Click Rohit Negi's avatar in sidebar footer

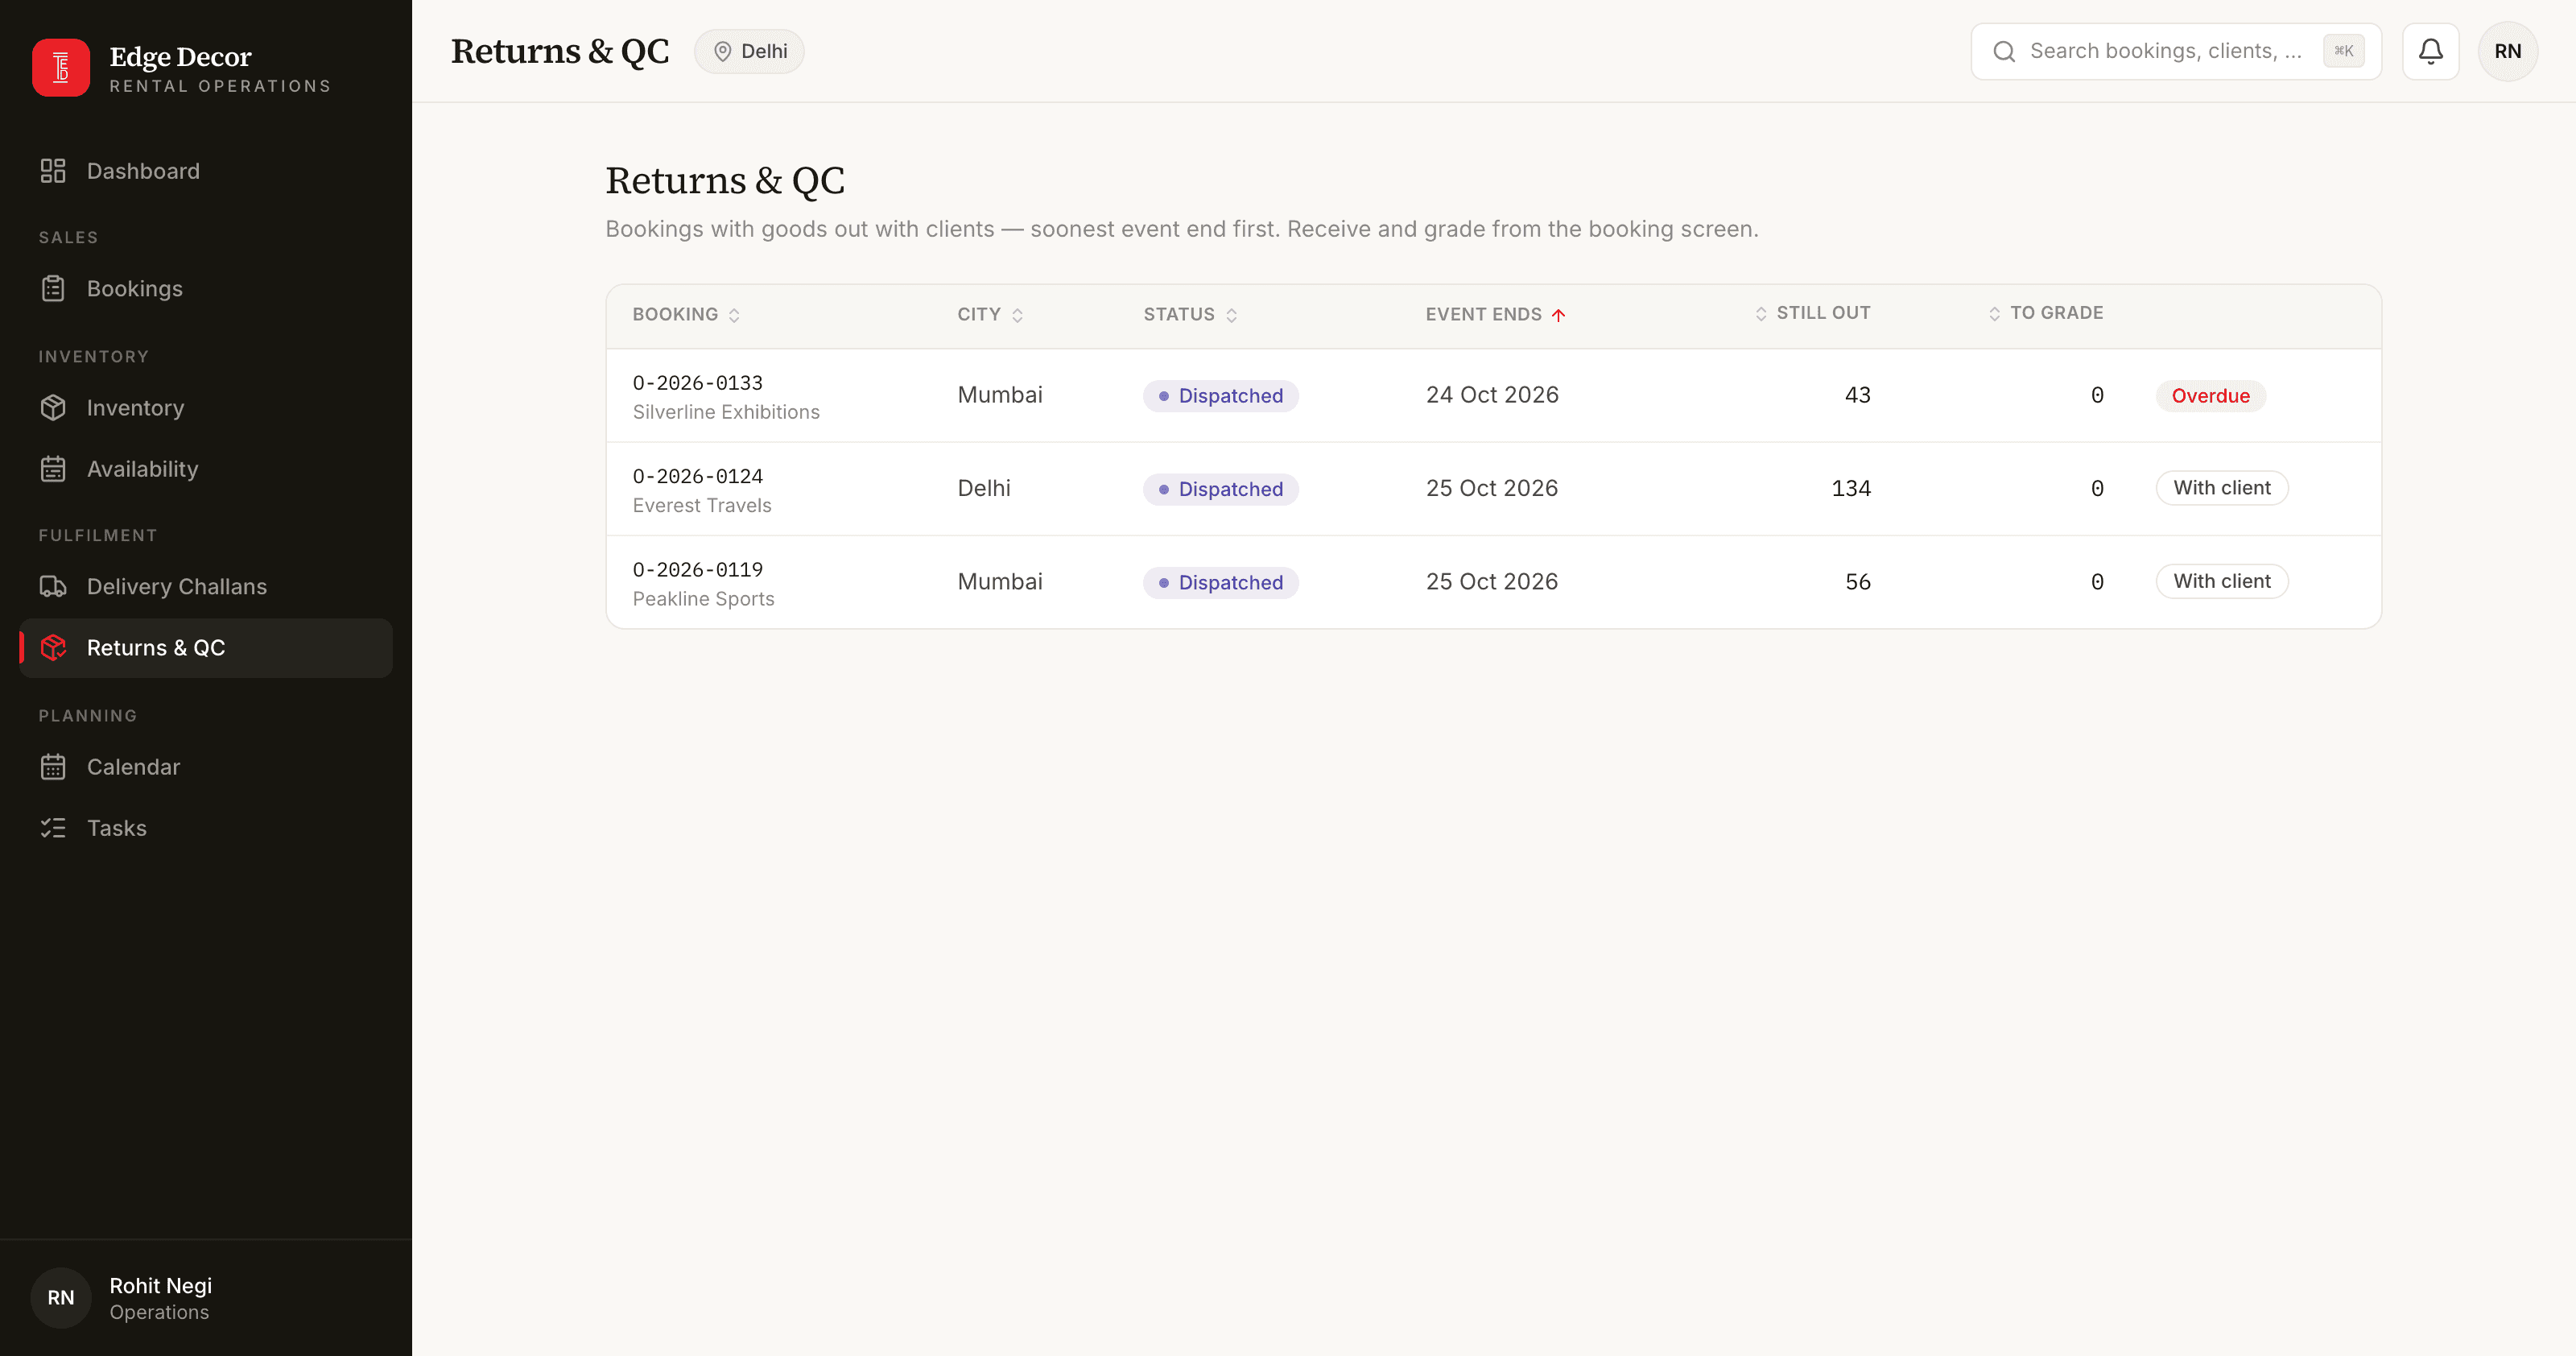(x=61, y=1297)
